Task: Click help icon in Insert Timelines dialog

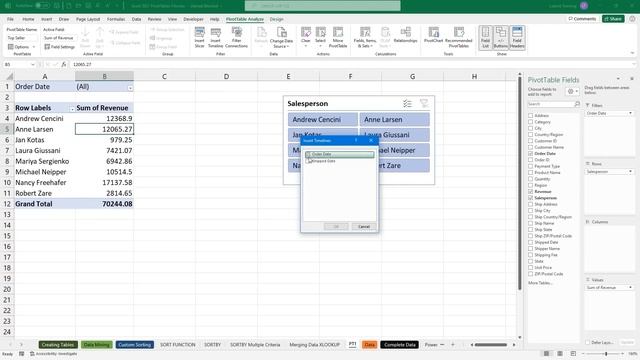Action: pos(356,140)
